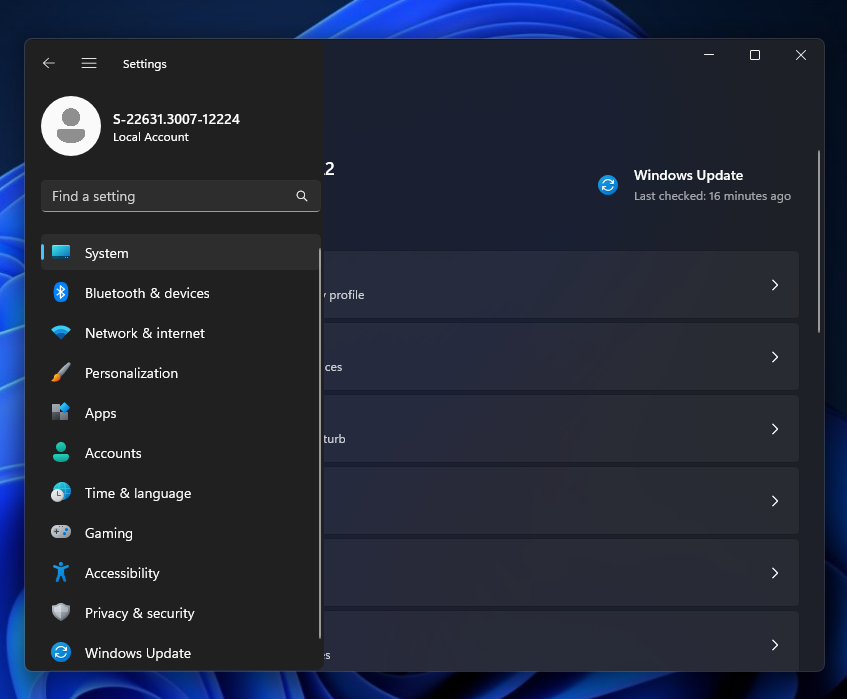Click the fifth settings row chevron
The width and height of the screenshot is (847, 699).
coord(775,573)
